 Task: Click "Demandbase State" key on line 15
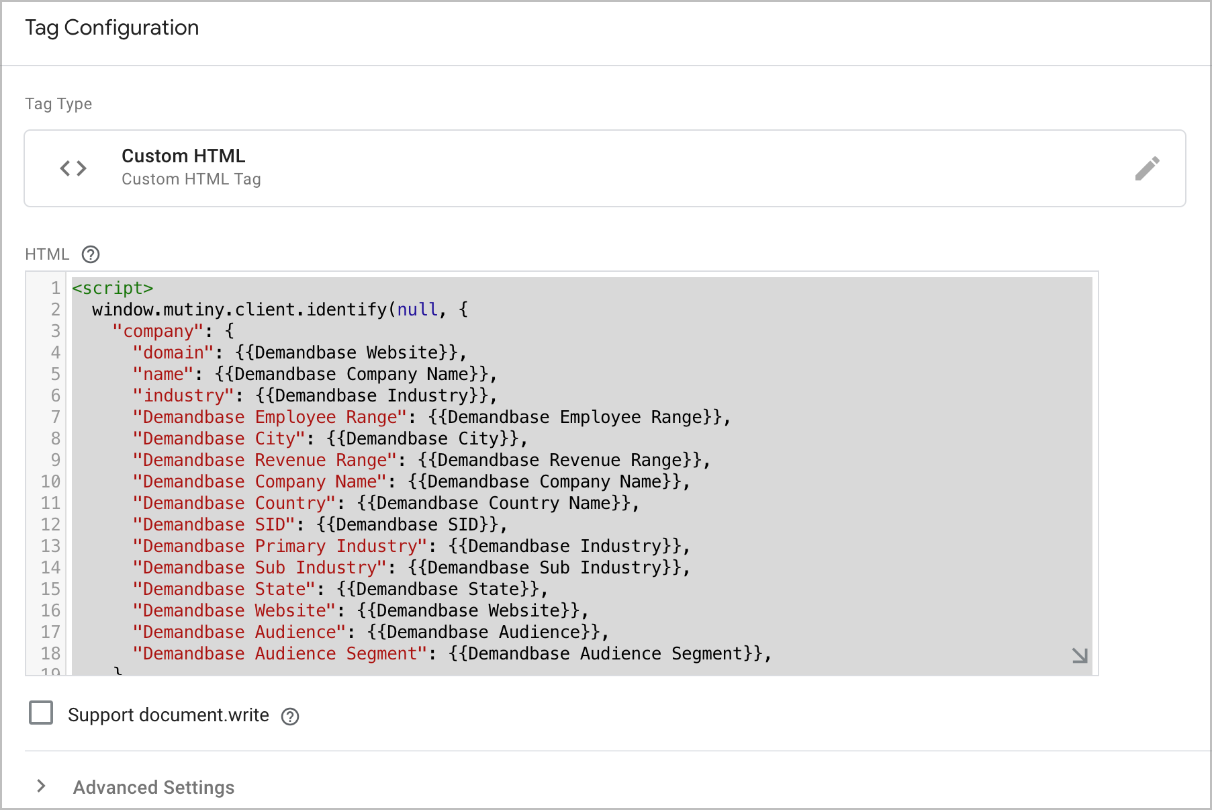[224, 589]
